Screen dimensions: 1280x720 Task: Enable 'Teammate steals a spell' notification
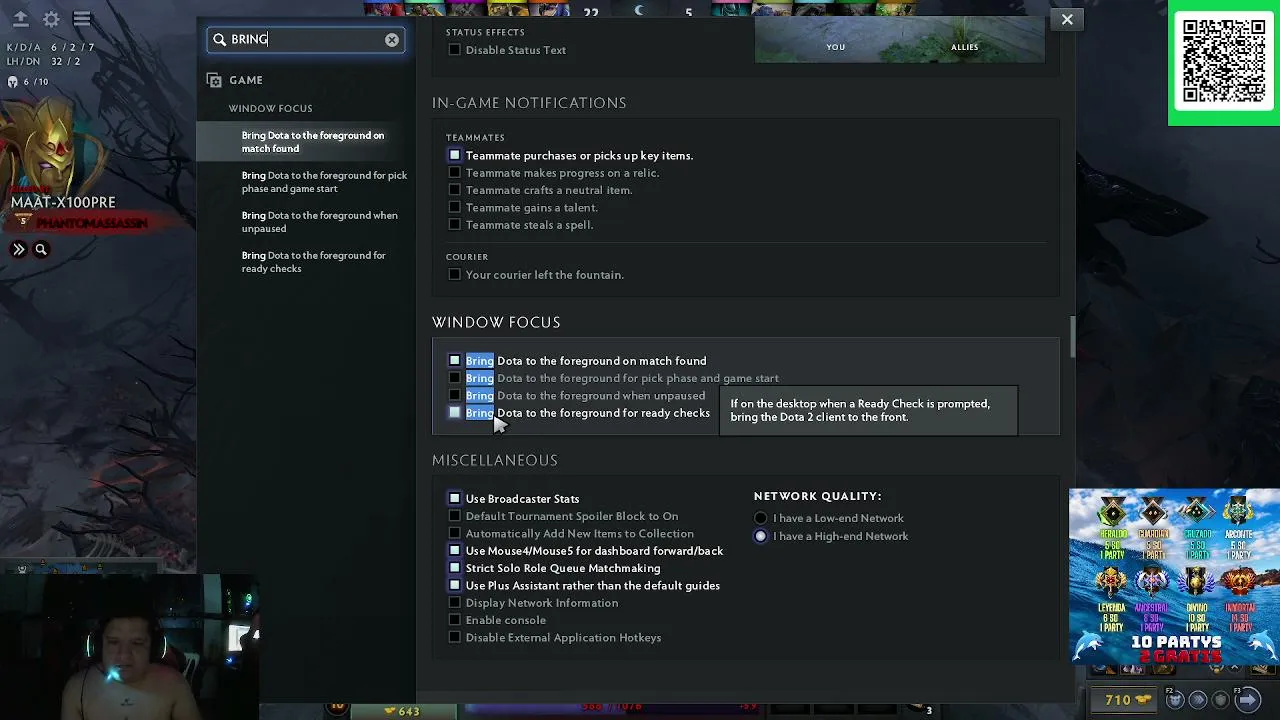455,225
